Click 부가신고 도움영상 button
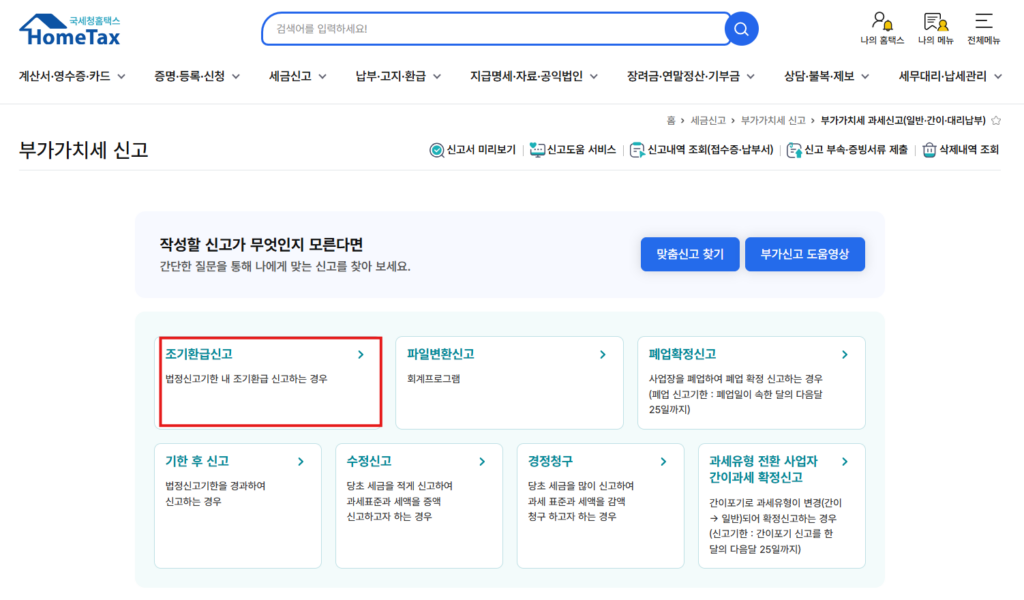The image size is (1024, 600). pos(804,254)
